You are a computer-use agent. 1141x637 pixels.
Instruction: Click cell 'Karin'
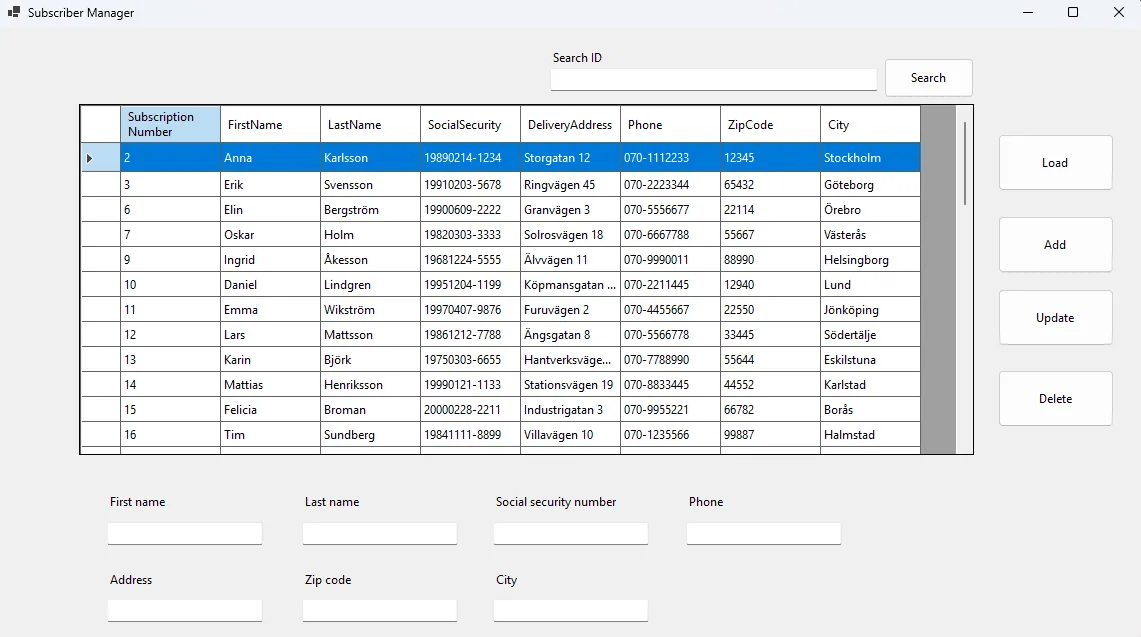(x=270, y=360)
